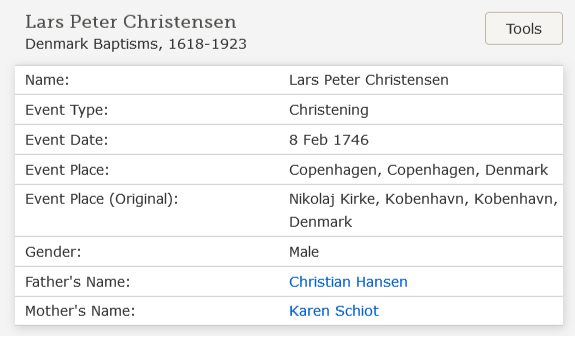
Task: Click the Father's Name label
Action: tap(77, 282)
